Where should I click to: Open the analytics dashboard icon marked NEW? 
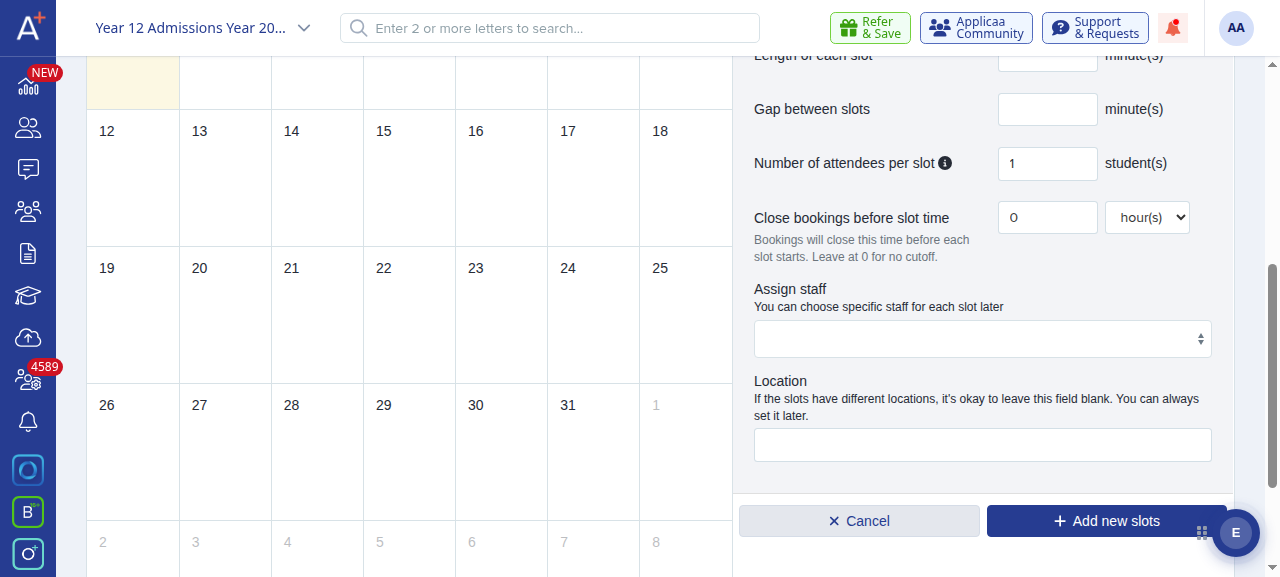28,86
